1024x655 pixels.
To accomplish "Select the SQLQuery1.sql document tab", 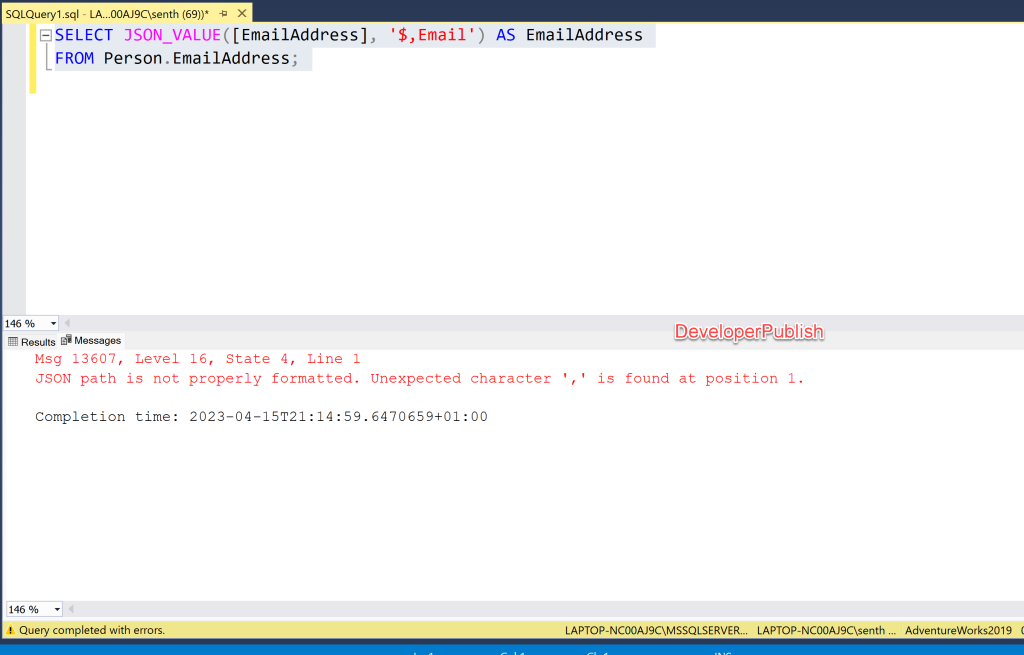I will coord(107,15).
